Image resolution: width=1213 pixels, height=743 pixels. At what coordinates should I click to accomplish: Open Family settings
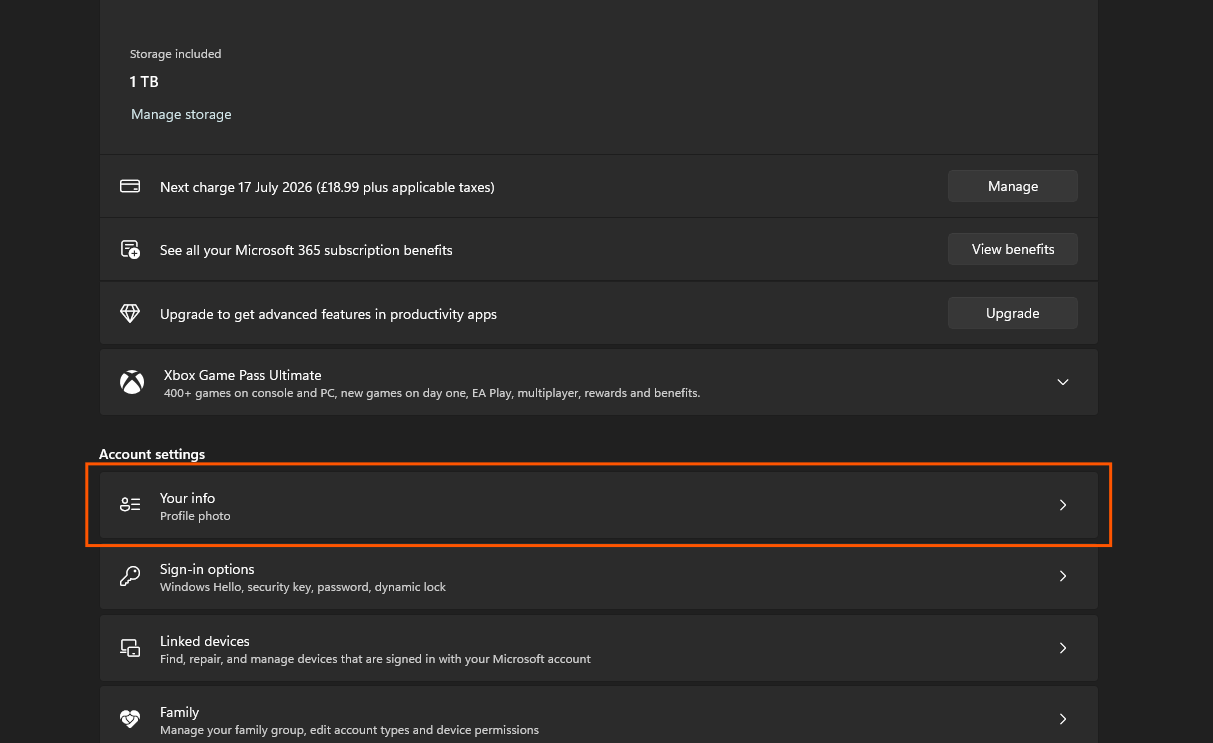point(598,714)
